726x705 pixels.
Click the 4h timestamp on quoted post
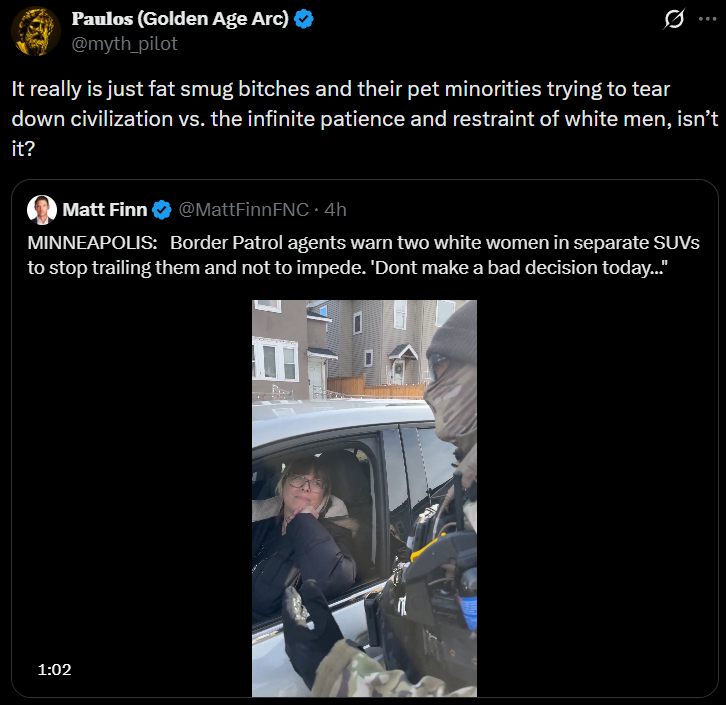tap(336, 209)
